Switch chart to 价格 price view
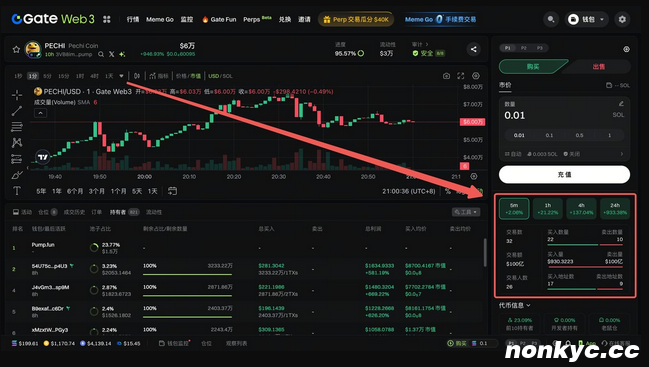The height and width of the screenshot is (367, 649). point(181,76)
